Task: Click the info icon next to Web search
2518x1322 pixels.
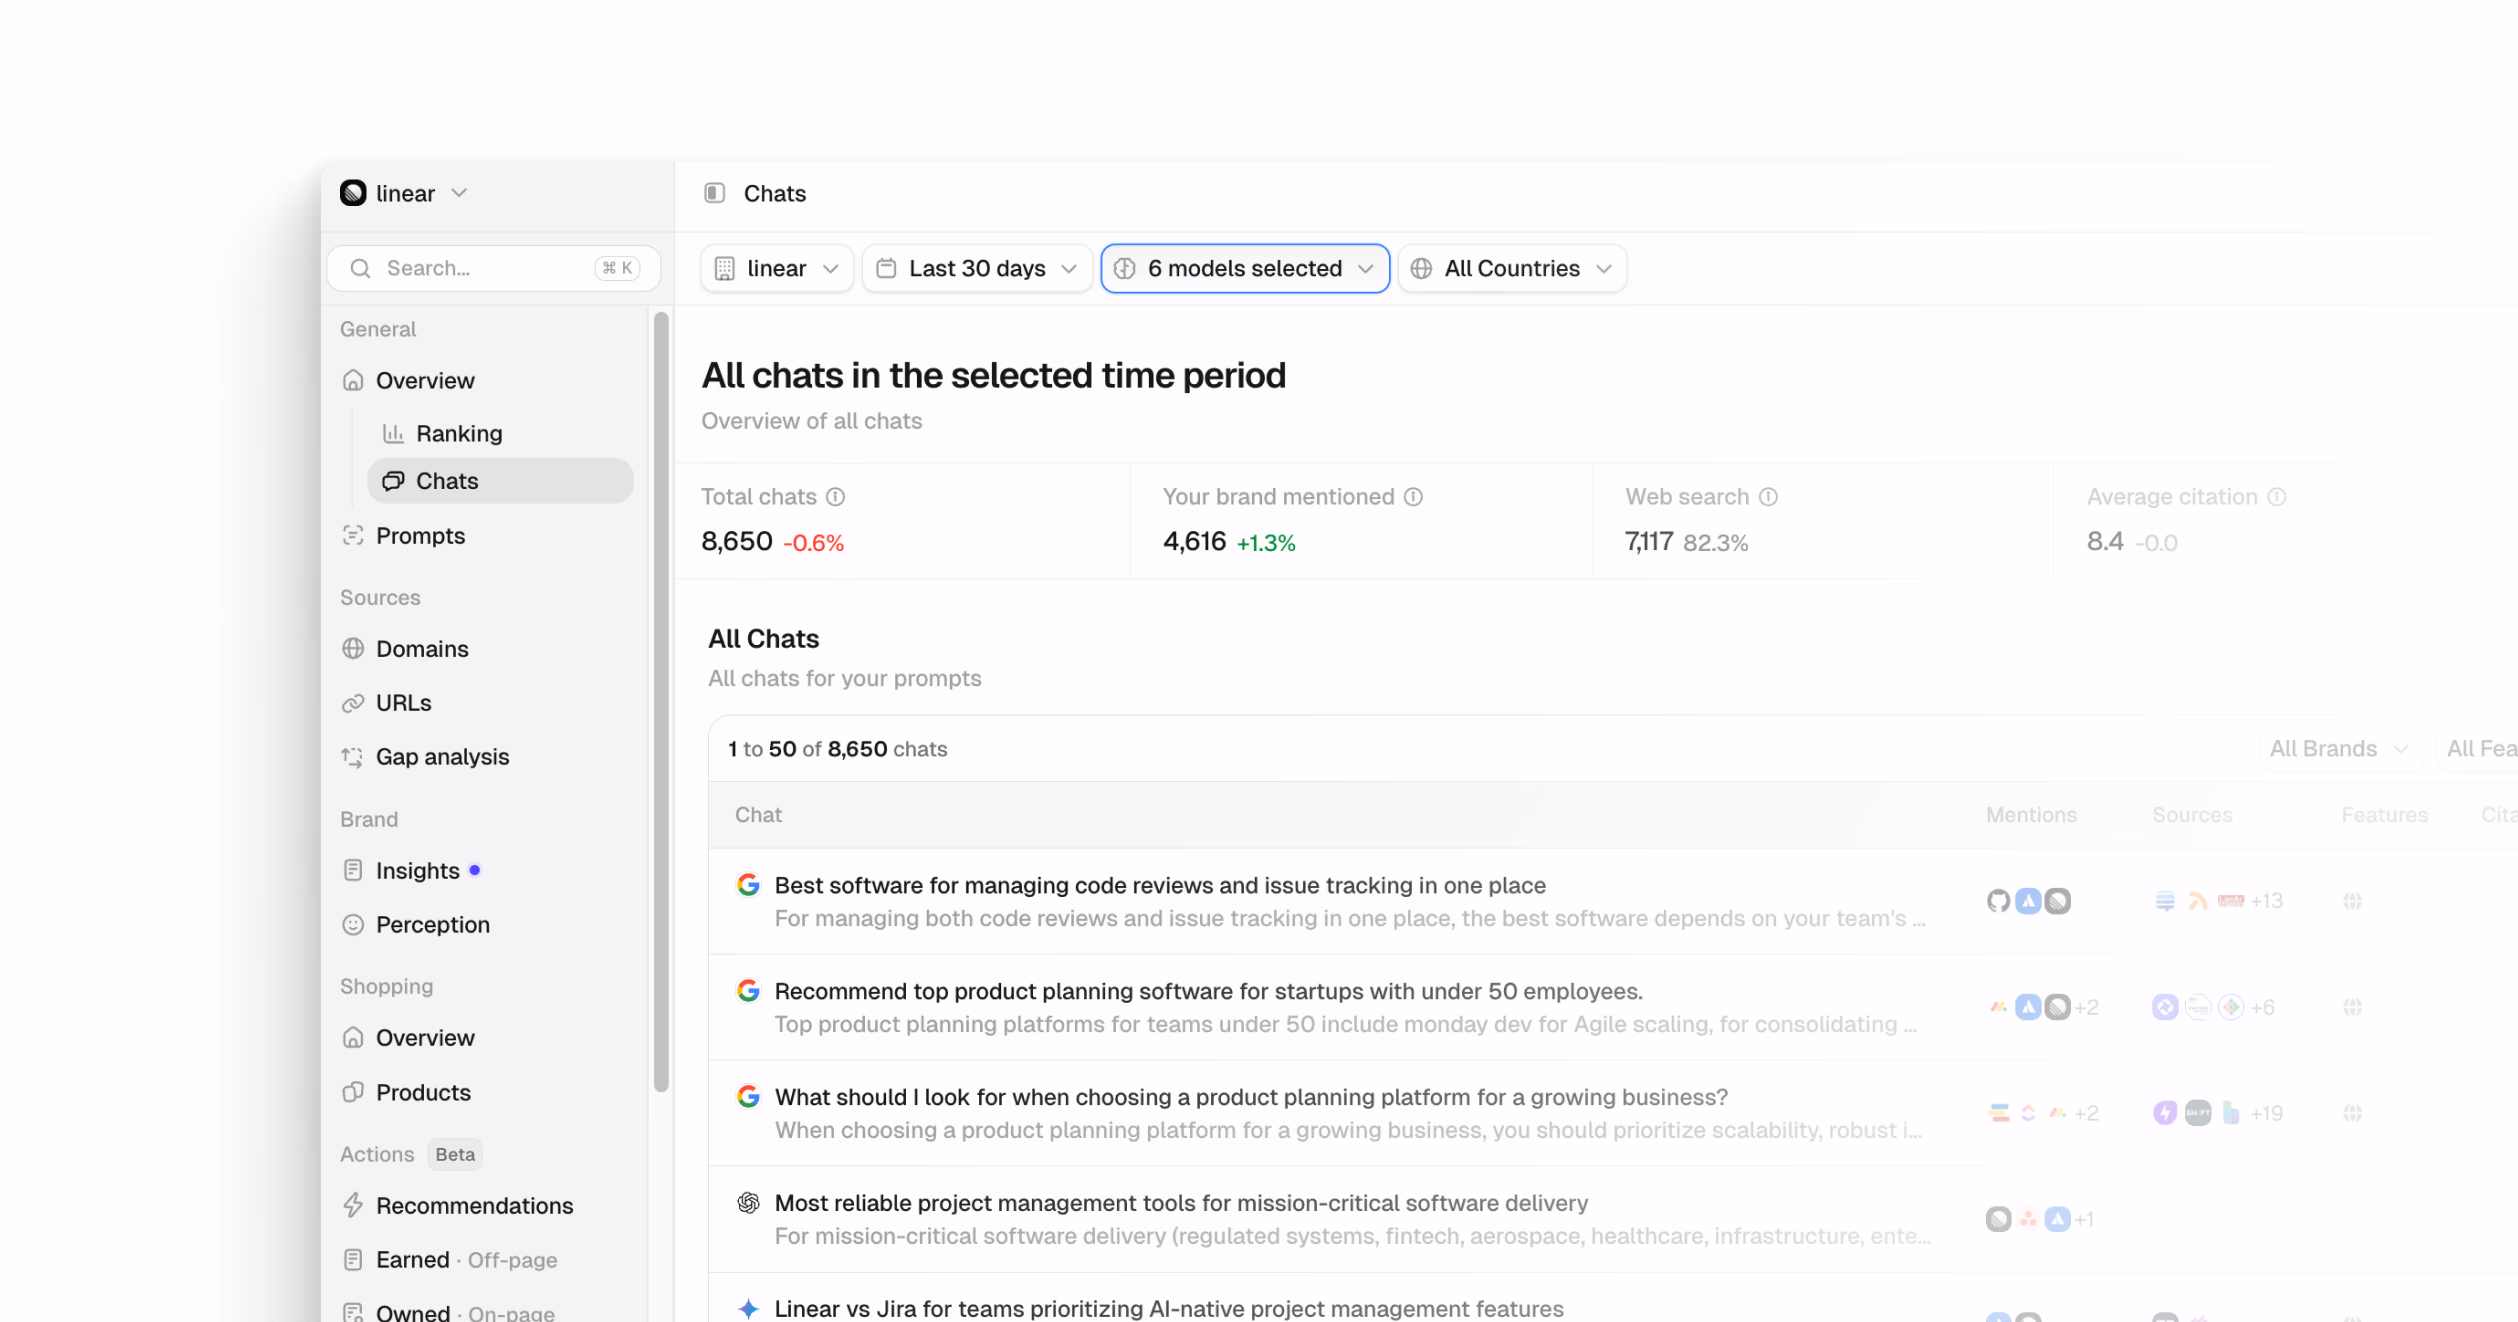Action: click(1768, 497)
